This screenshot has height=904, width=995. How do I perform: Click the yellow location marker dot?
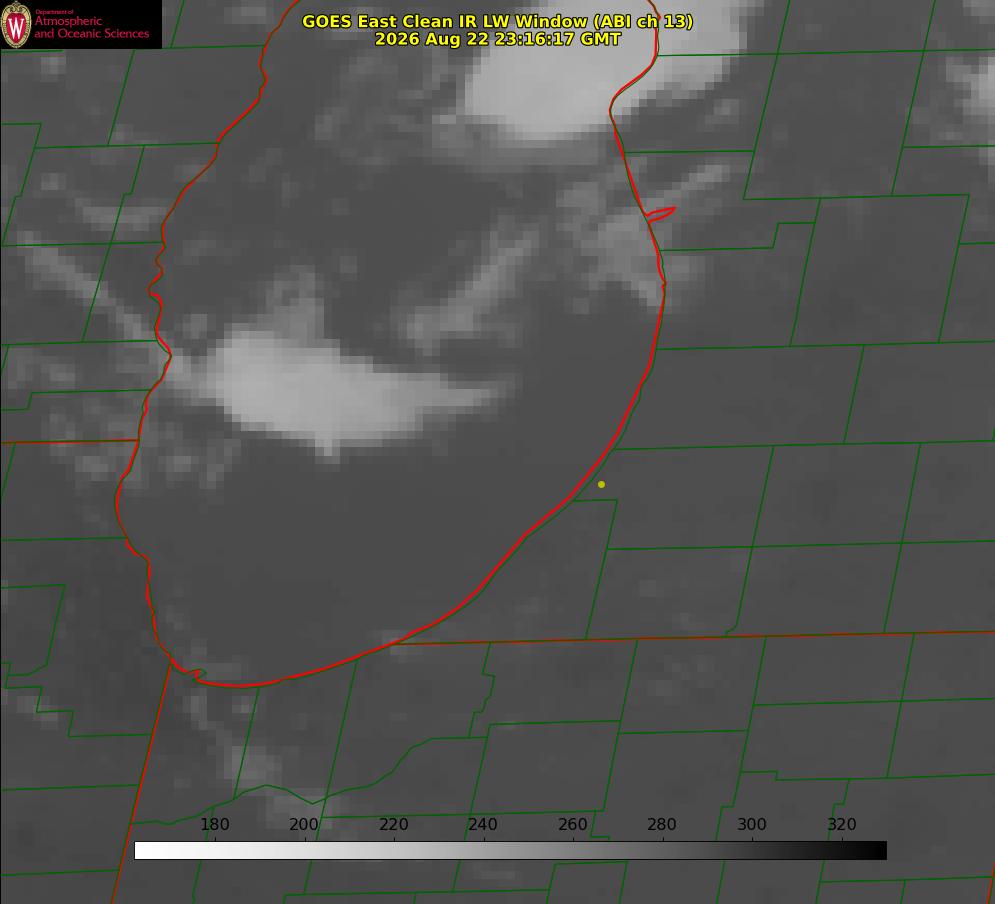point(602,485)
